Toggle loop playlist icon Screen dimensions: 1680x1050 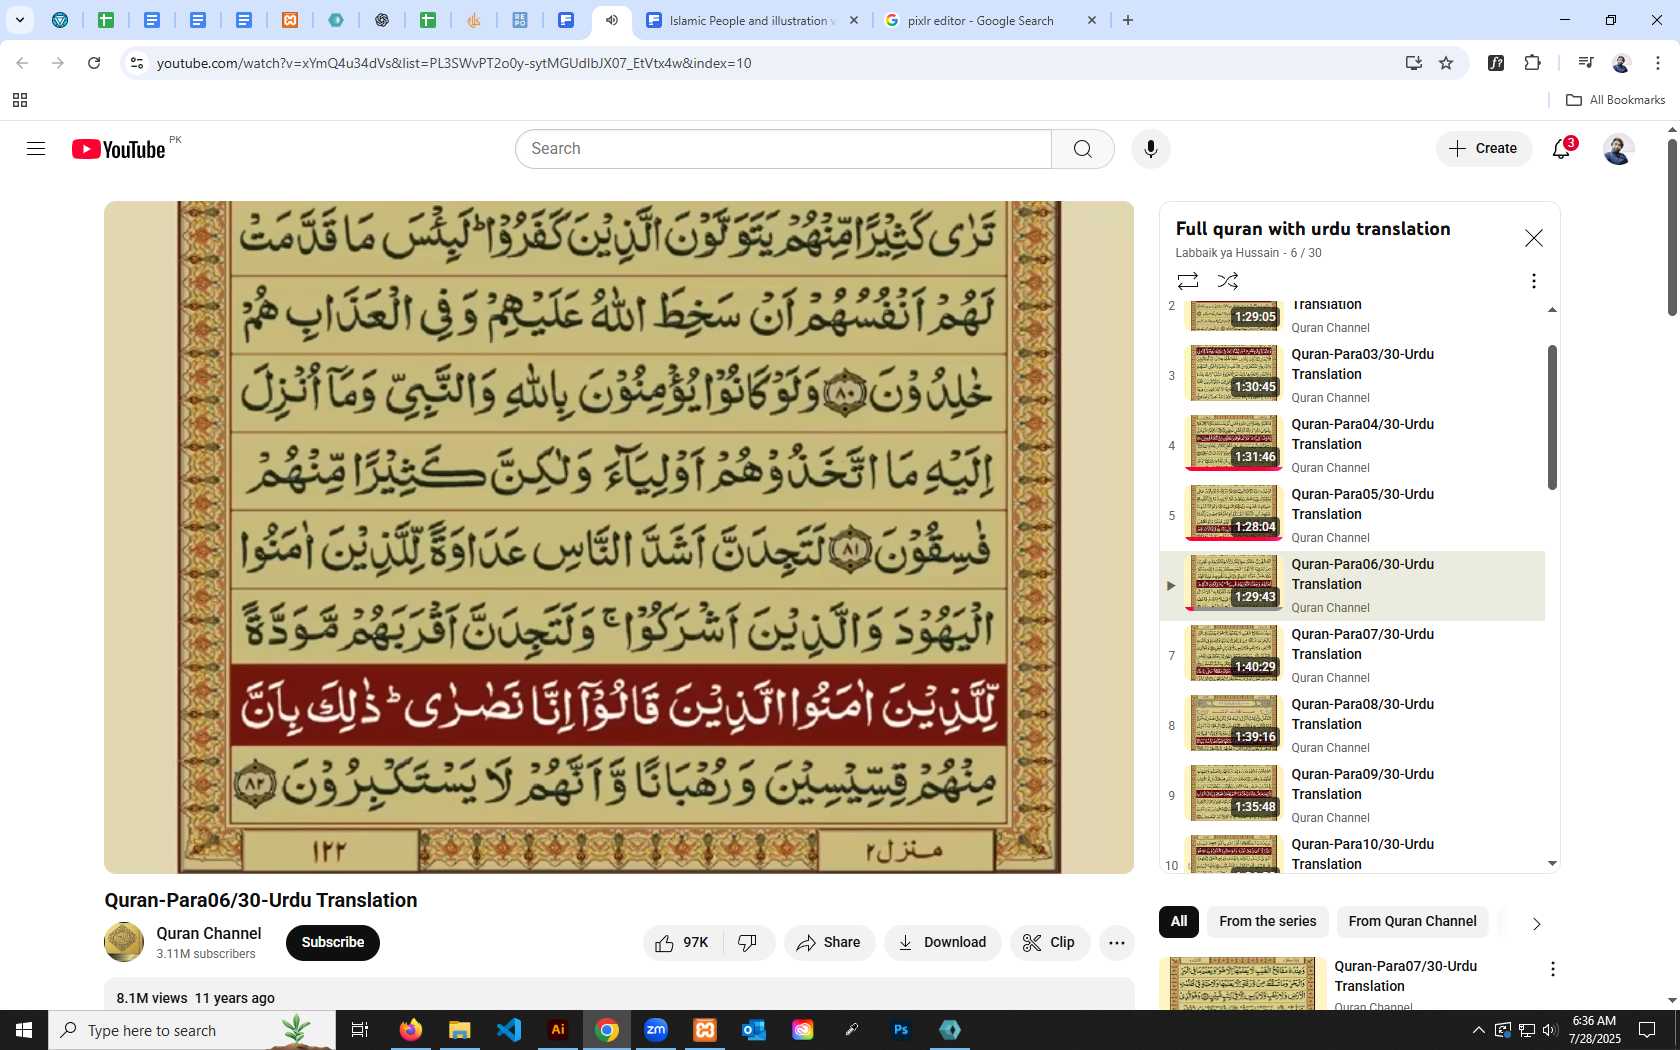(x=1188, y=281)
